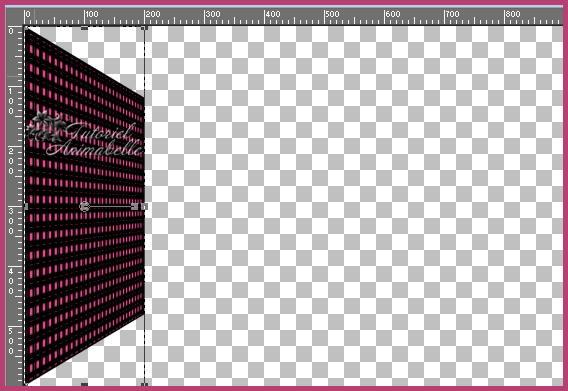Click the 400 mark on horizontal ruler

pyautogui.click(x=272, y=14)
